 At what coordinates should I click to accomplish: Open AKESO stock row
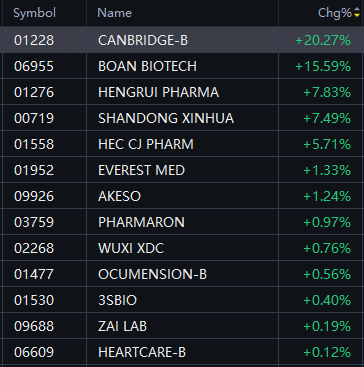(x=182, y=196)
